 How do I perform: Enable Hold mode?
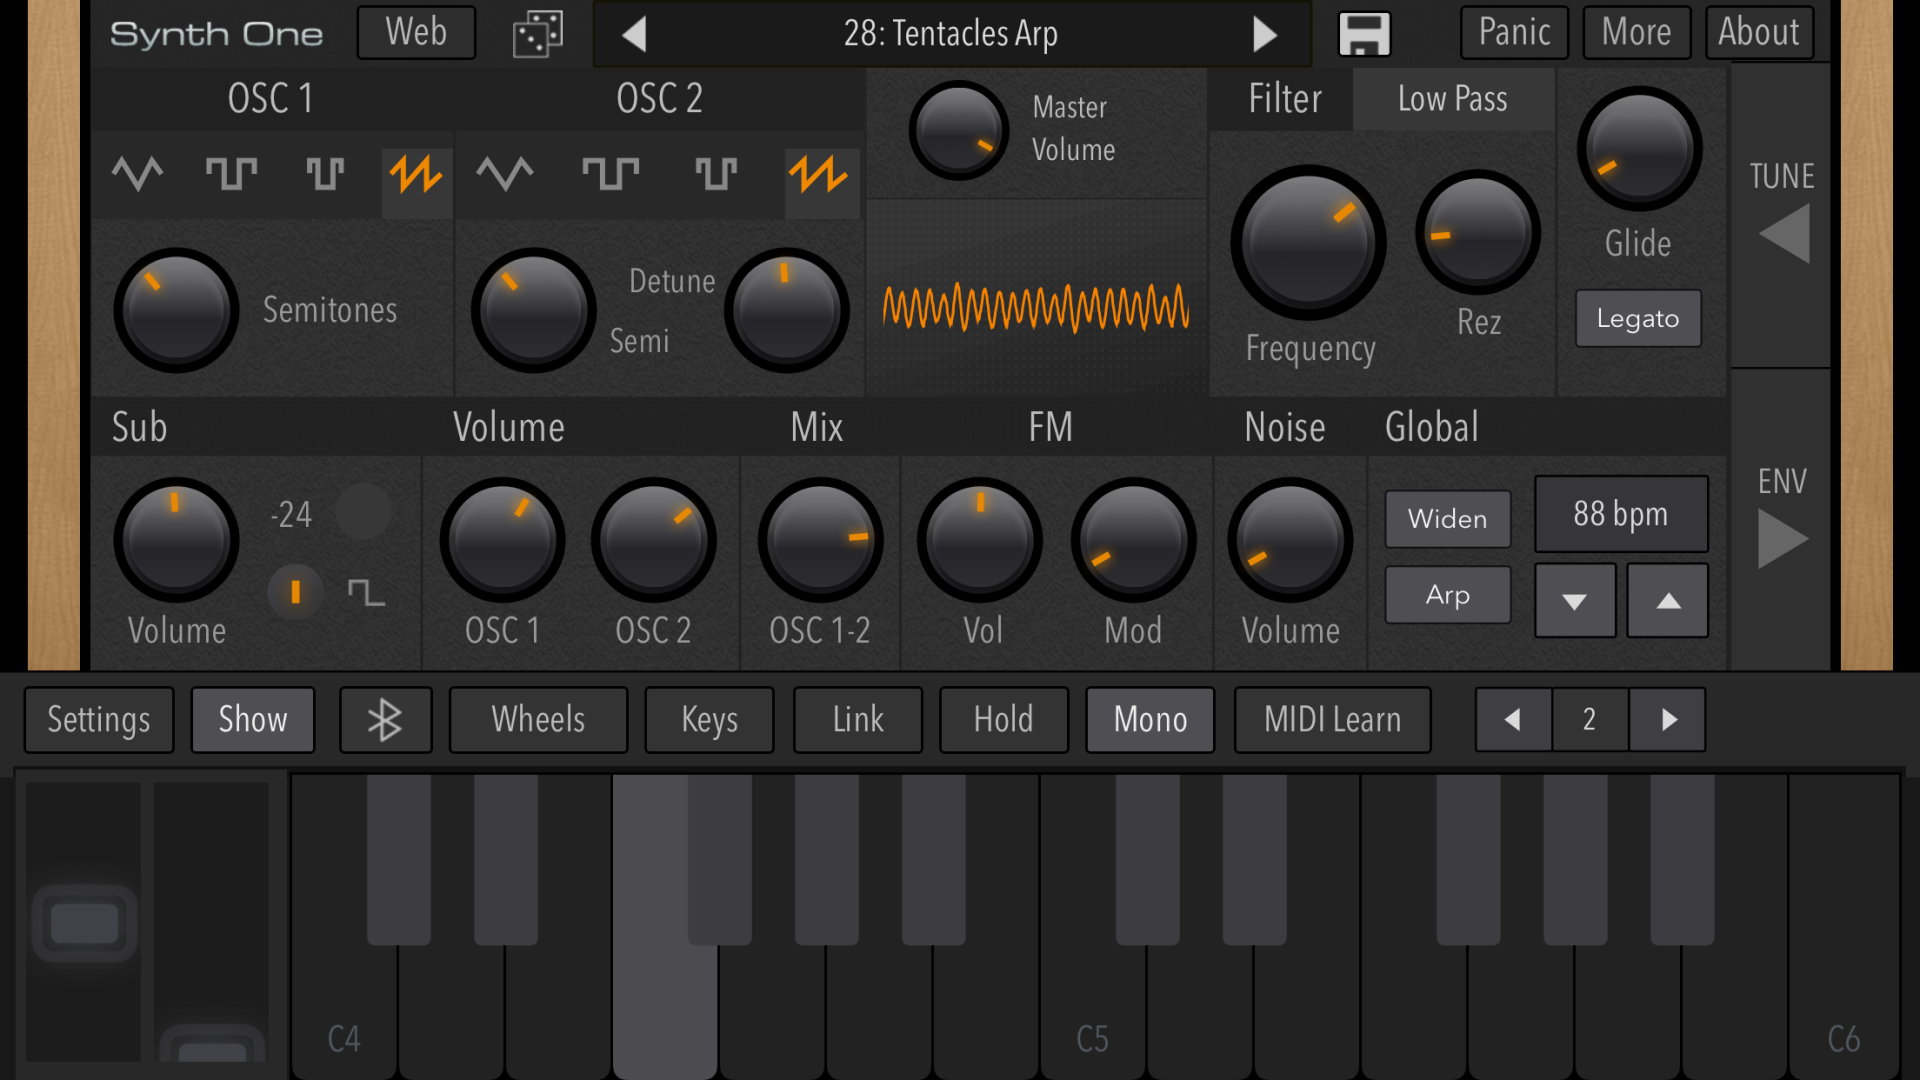1003,719
